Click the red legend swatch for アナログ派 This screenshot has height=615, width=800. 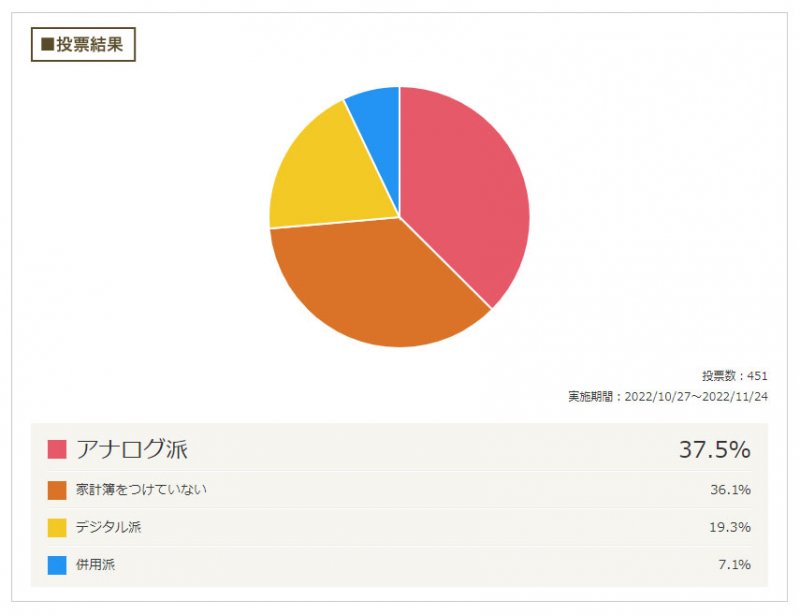pyautogui.click(x=57, y=450)
